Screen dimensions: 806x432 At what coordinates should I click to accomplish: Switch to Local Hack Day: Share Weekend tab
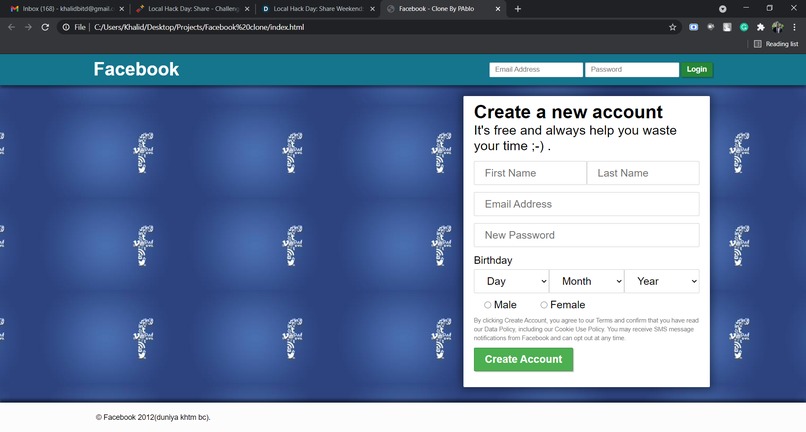click(x=318, y=9)
